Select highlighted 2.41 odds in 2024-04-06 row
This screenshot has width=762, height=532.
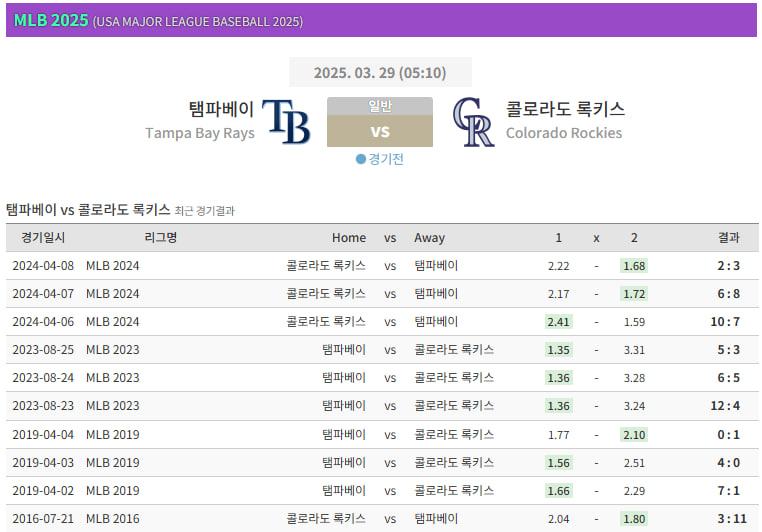click(x=559, y=322)
